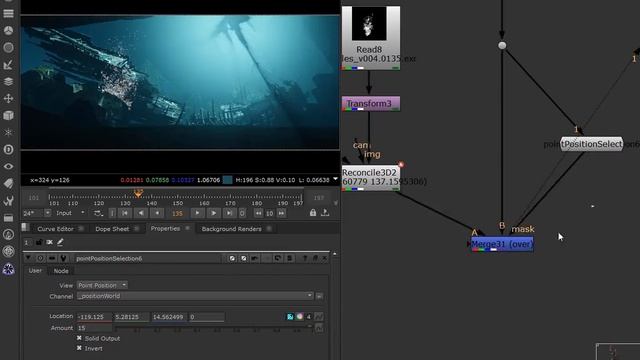Screen dimensions: 640x360
Task: Click the Amount slider track
Action: click(214, 327)
